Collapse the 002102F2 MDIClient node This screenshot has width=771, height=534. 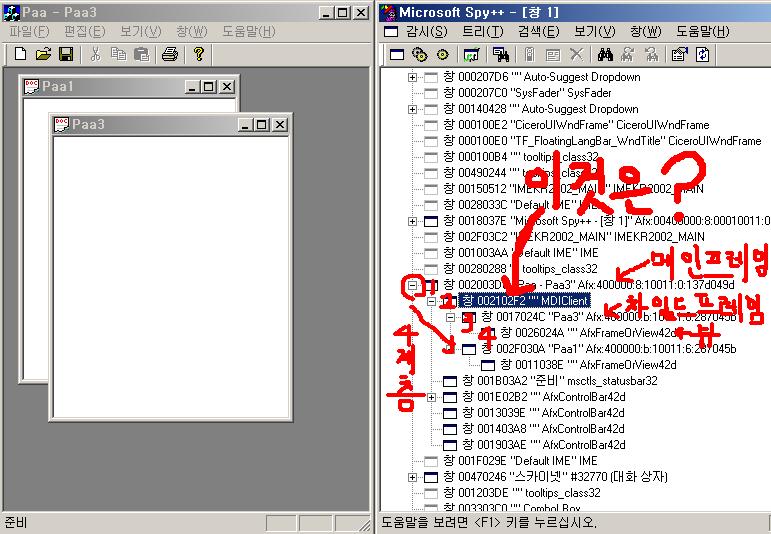(x=431, y=301)
